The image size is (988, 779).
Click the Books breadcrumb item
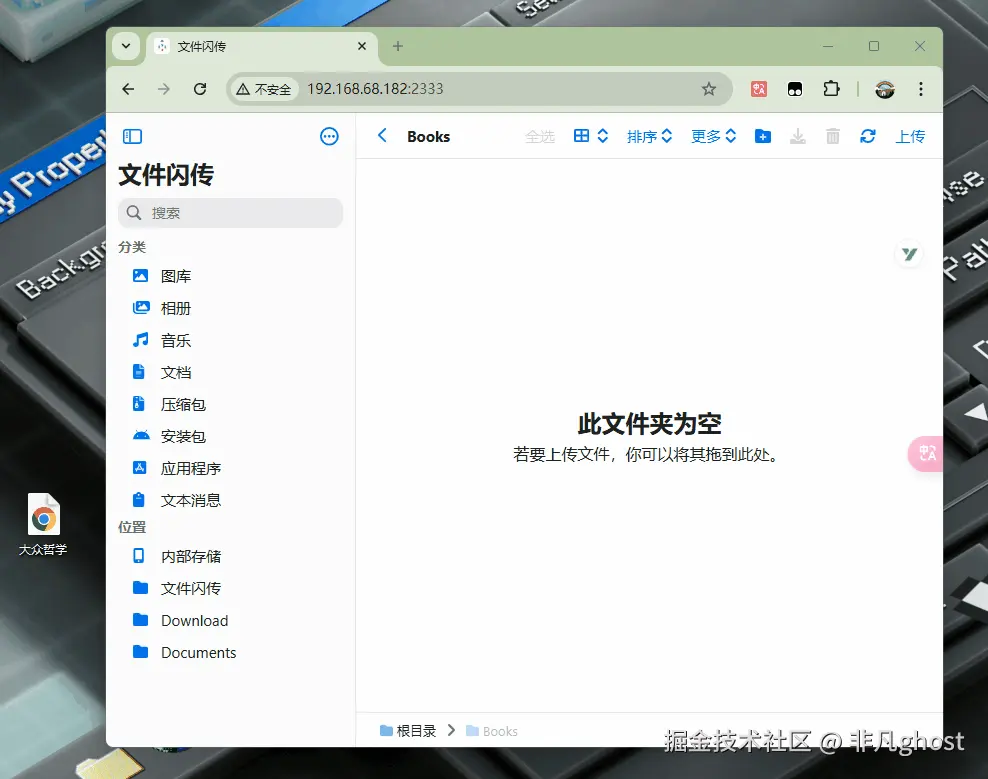[492, 731]
